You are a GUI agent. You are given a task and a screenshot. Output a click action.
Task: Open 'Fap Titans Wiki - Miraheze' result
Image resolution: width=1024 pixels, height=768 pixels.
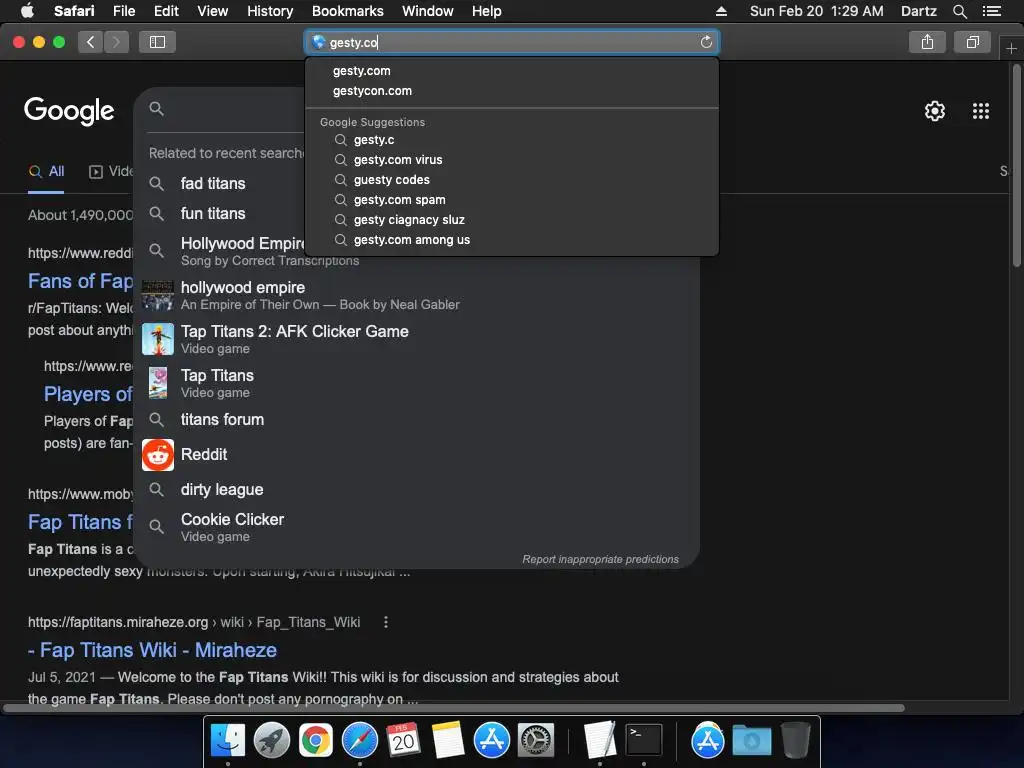coord(152,650)
